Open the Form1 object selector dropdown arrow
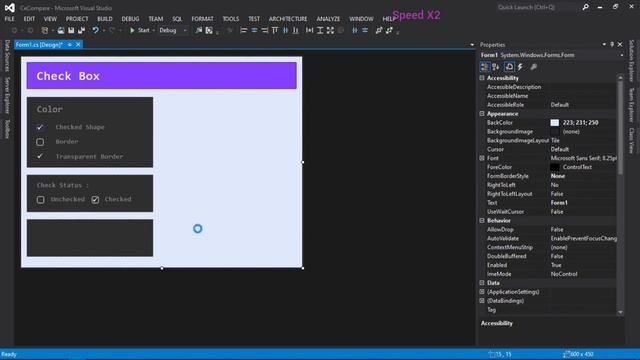The height and width of the screenshot is (360, 640). click(x=621, y=55)
